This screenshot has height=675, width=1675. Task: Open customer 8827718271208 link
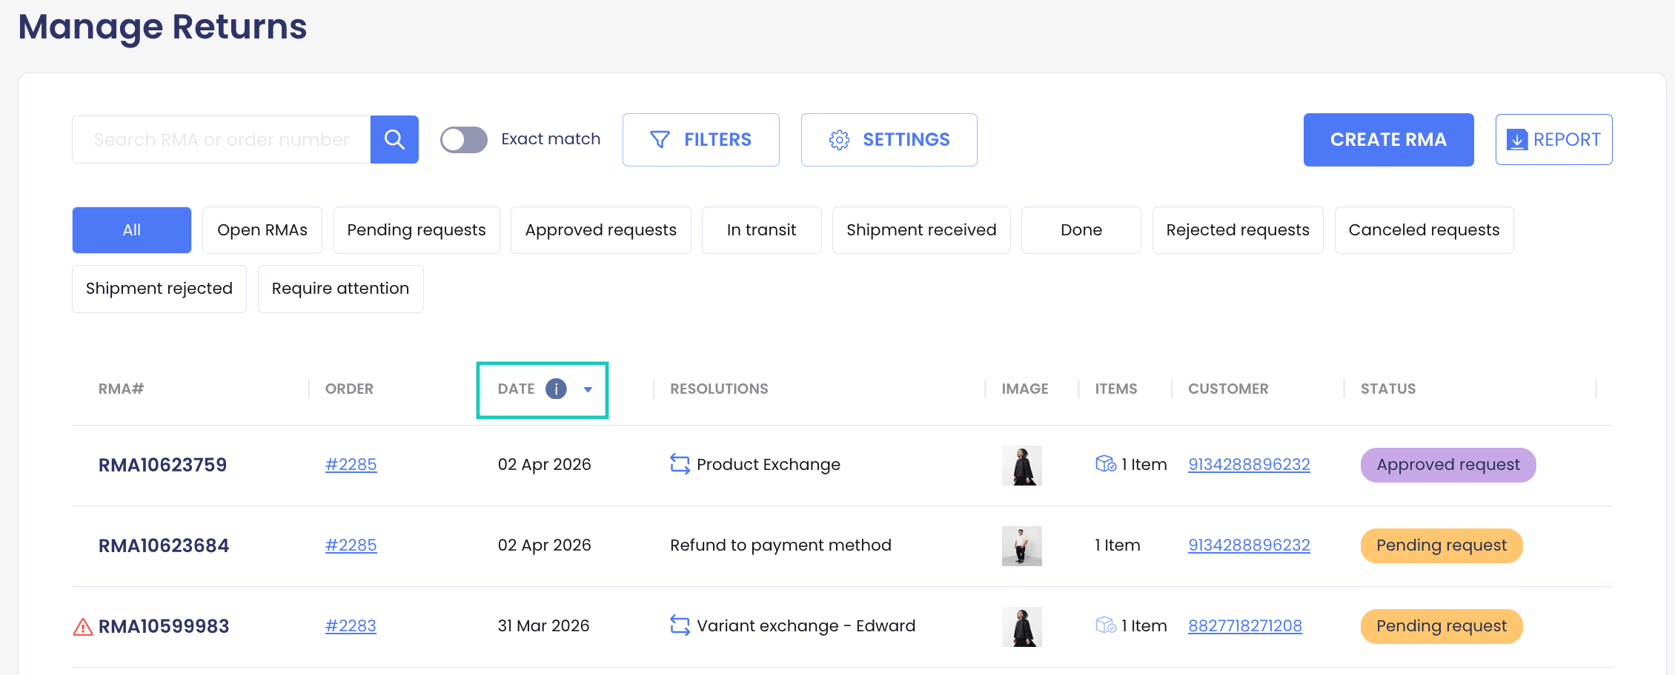[1245, 626]
